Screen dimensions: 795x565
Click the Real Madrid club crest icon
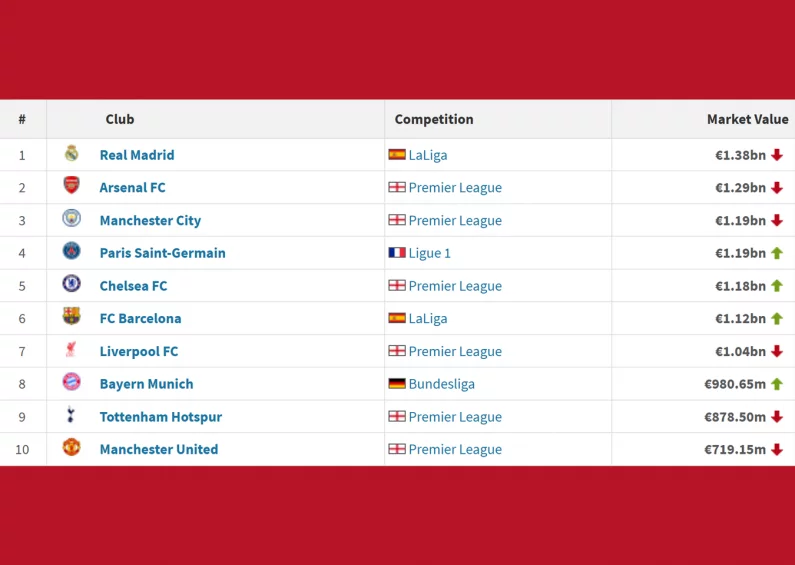71,154
